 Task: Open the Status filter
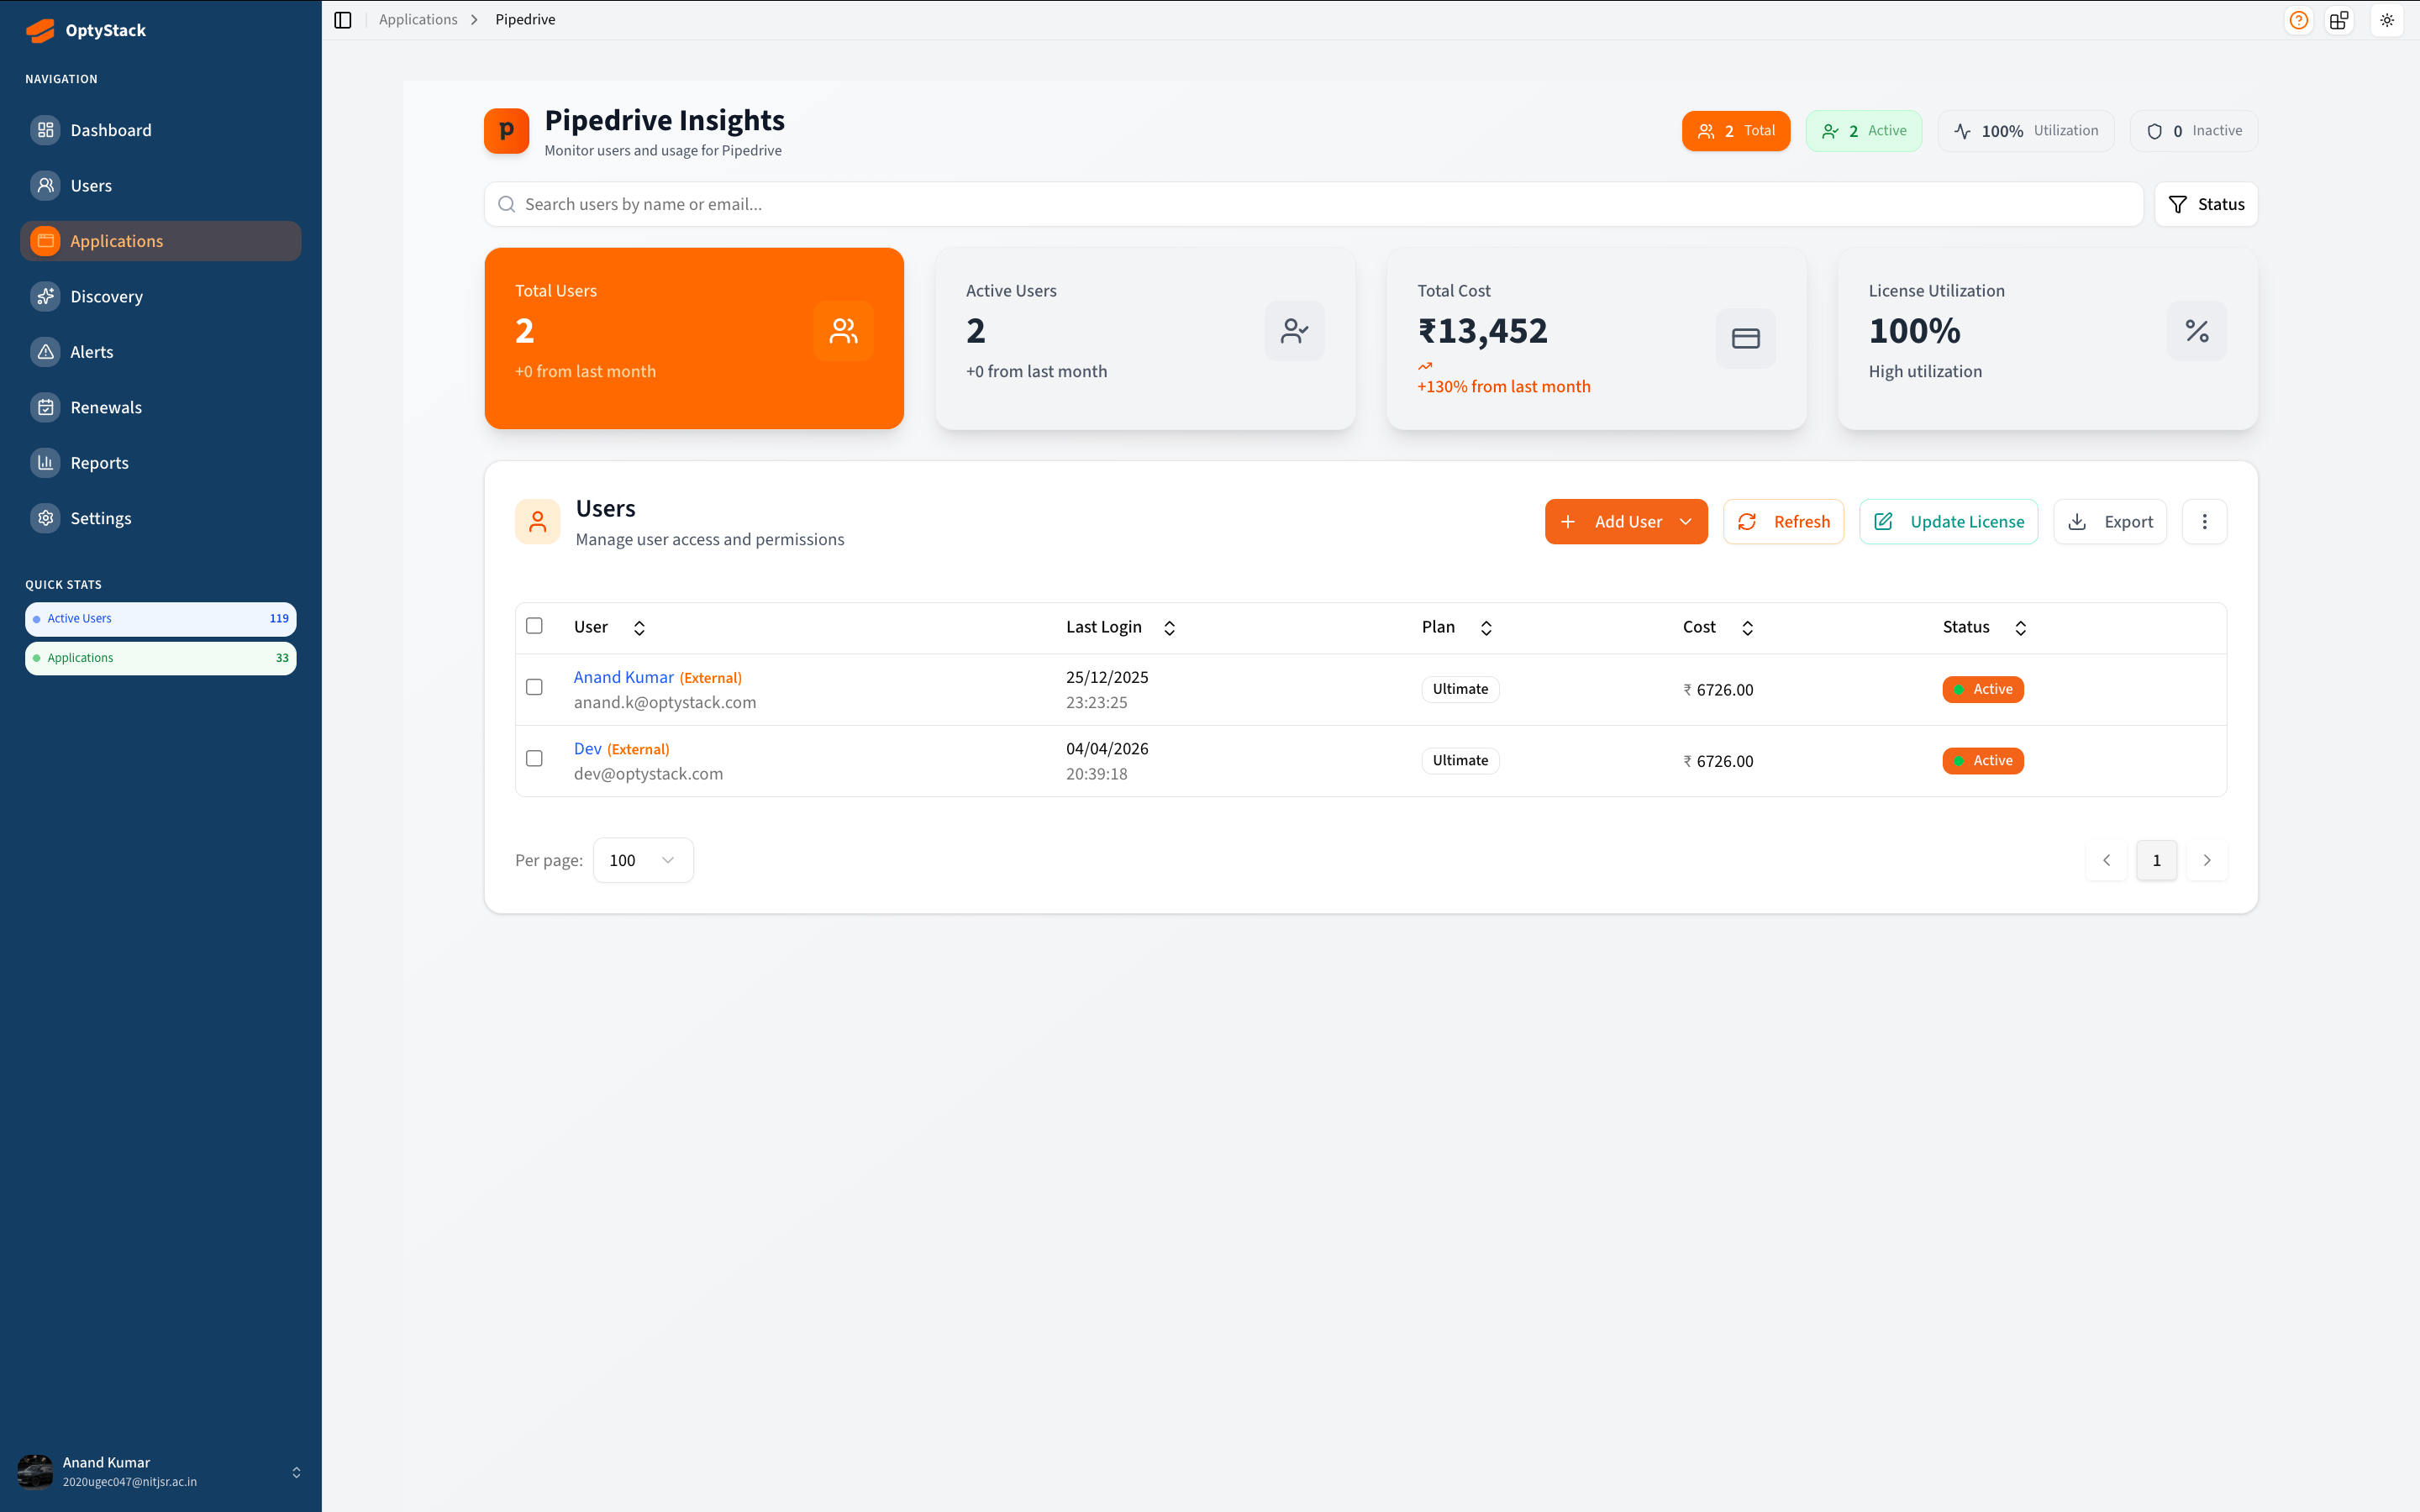pyautogui.click(x=2206, y=204)
